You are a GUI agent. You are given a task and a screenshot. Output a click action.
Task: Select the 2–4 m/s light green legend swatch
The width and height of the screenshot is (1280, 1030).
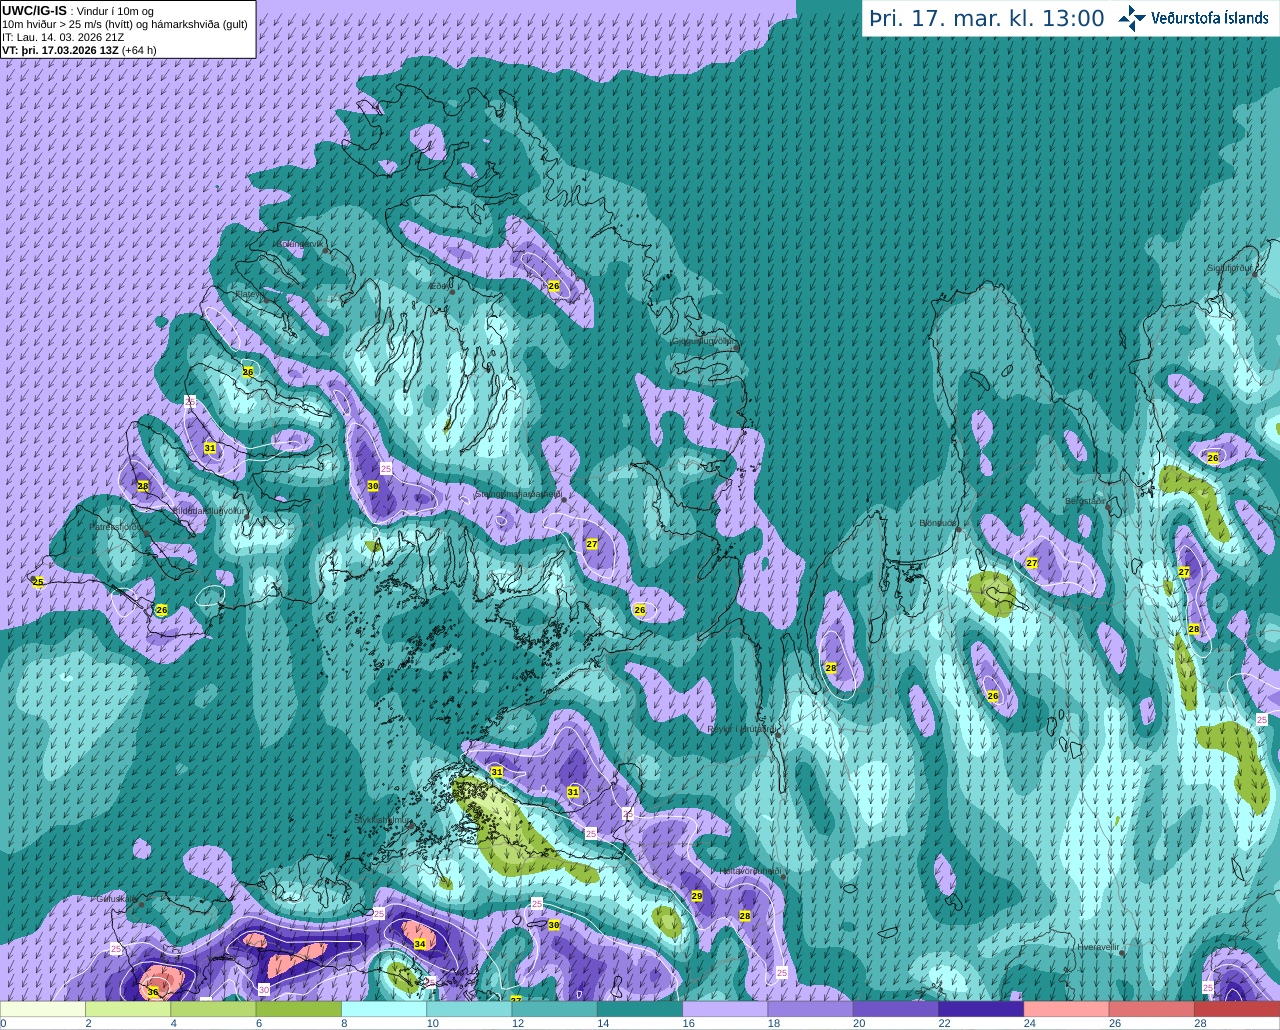pos(128,1009)
